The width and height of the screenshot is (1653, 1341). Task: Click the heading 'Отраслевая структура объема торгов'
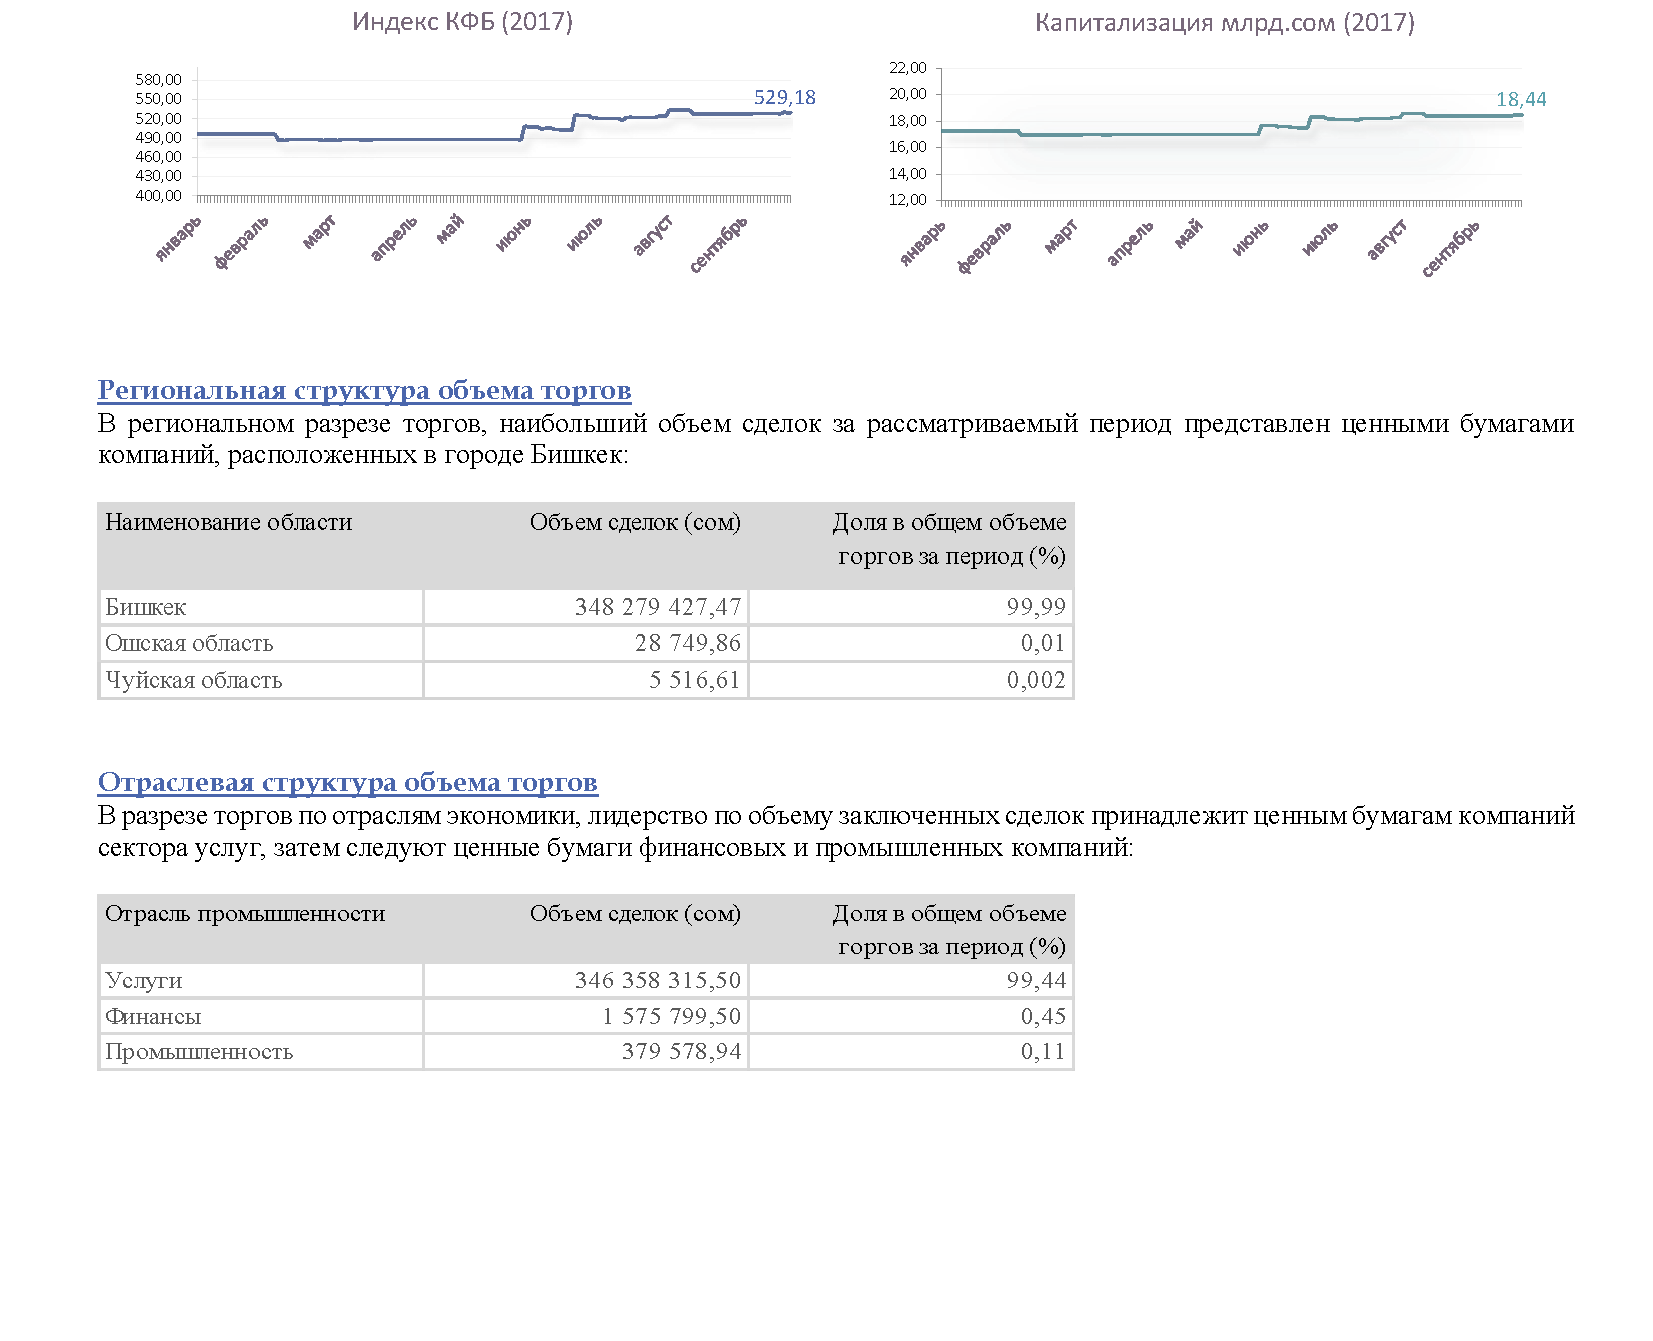(x=348, y=782)
